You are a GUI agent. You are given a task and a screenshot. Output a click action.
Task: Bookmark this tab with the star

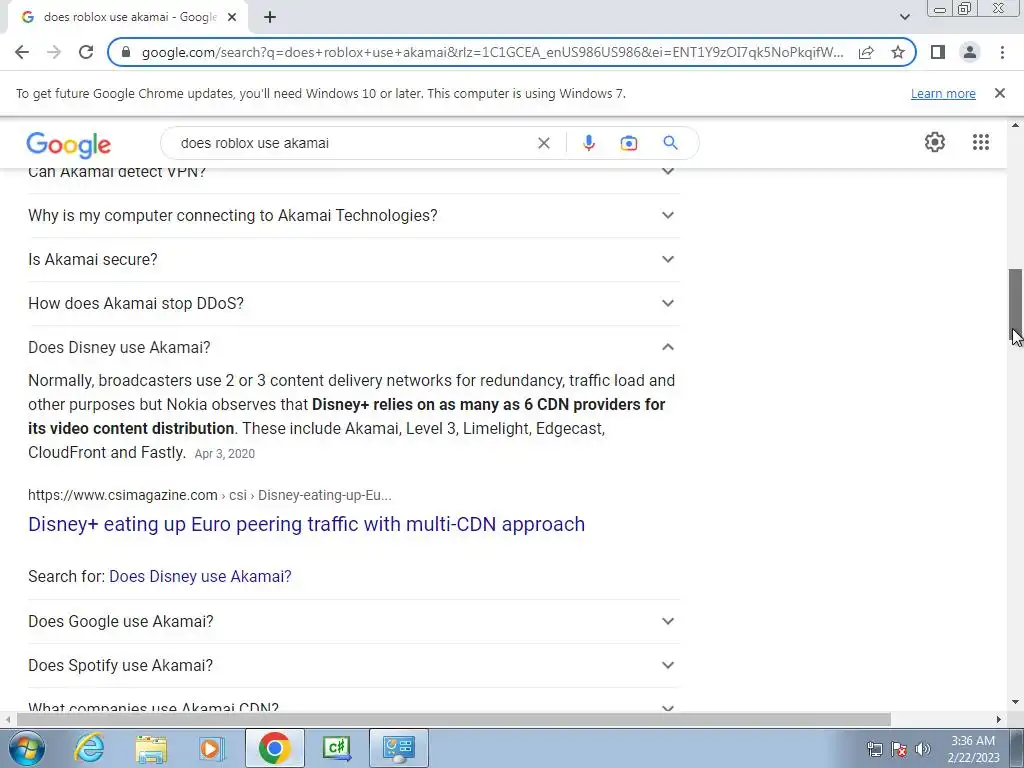coord(898,52)
